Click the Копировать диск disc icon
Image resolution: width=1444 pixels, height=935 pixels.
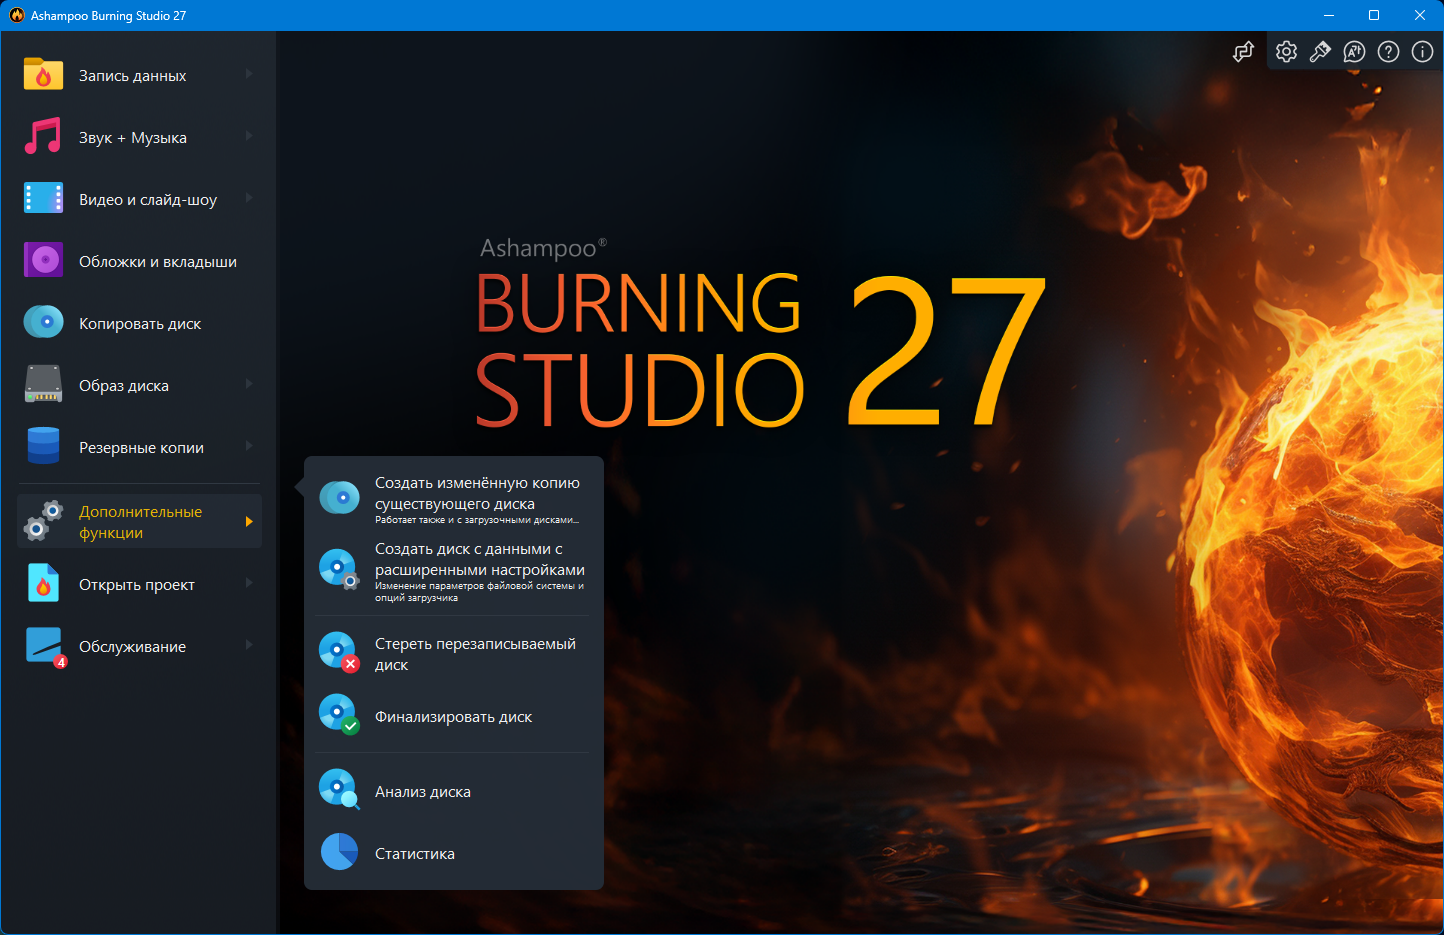[x=43, y=323]
